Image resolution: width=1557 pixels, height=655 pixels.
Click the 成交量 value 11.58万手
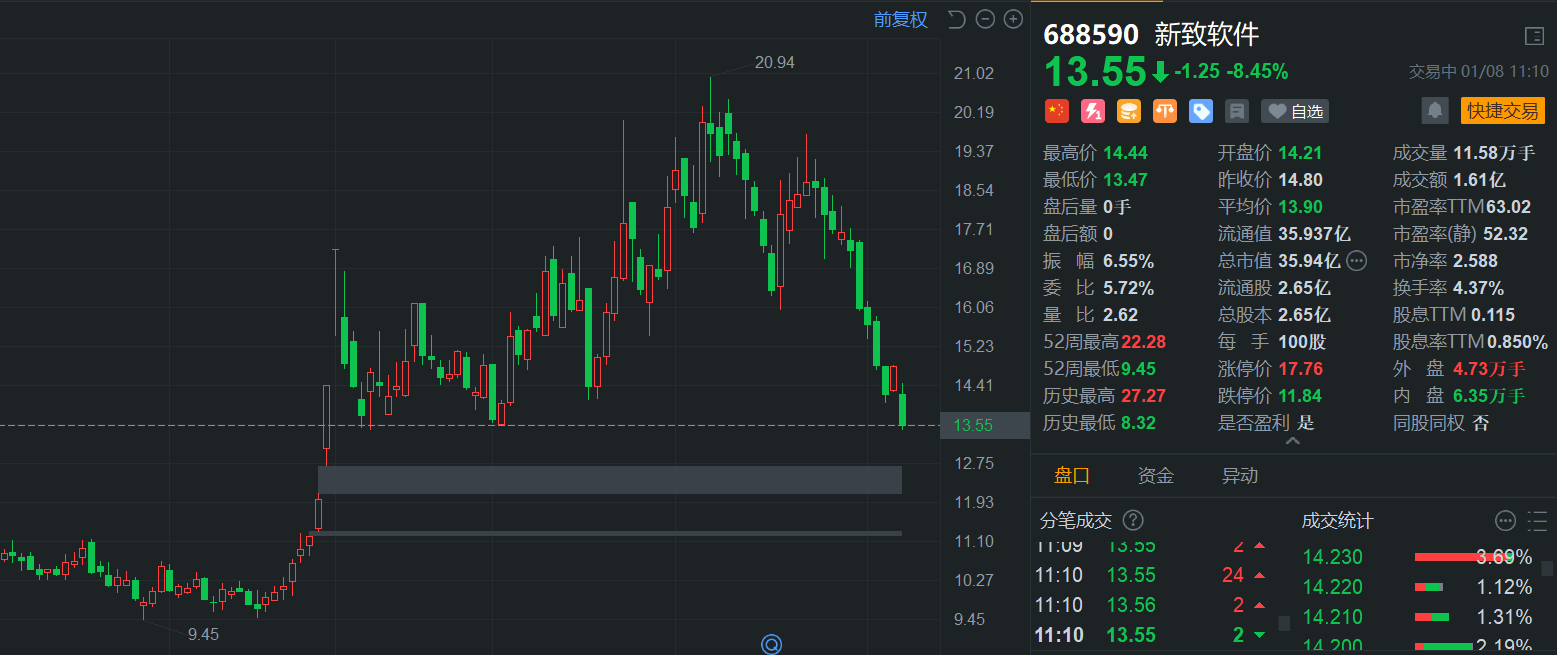click(1493, 153)
